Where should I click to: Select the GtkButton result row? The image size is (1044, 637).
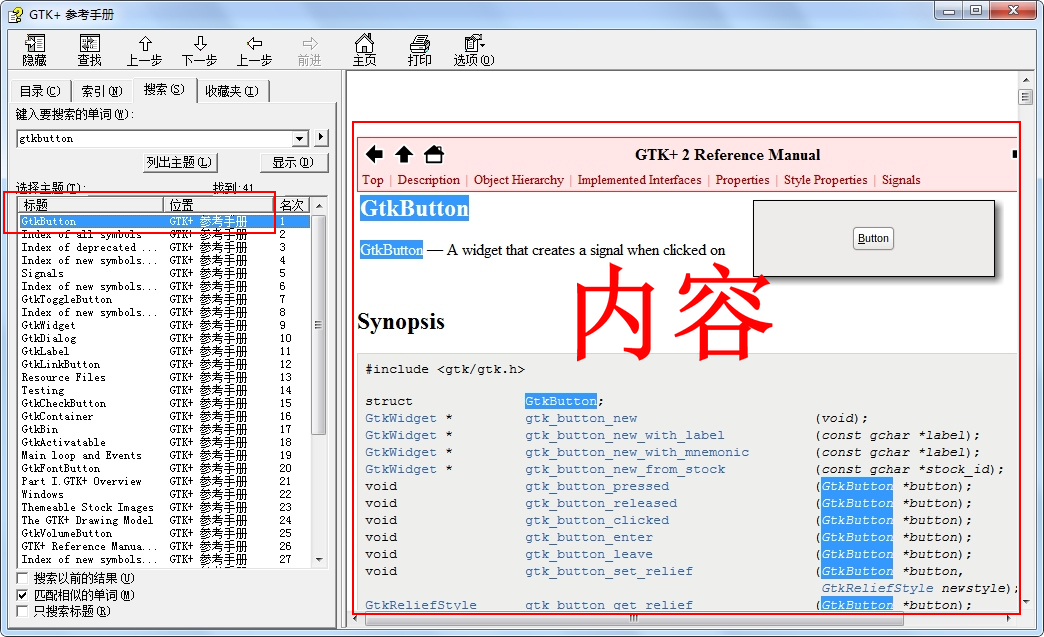(x=164, y=221)
